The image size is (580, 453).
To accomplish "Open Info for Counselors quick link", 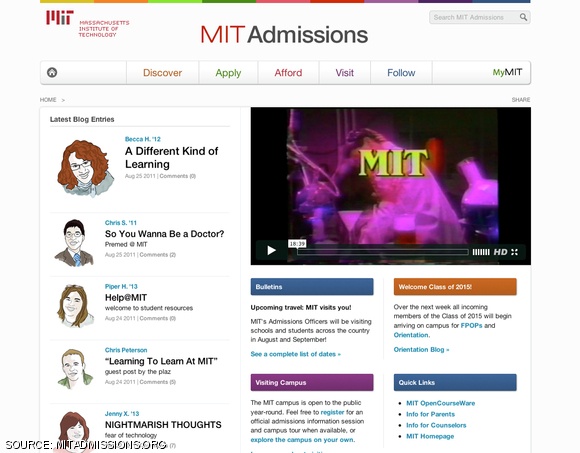I will 436,425.
